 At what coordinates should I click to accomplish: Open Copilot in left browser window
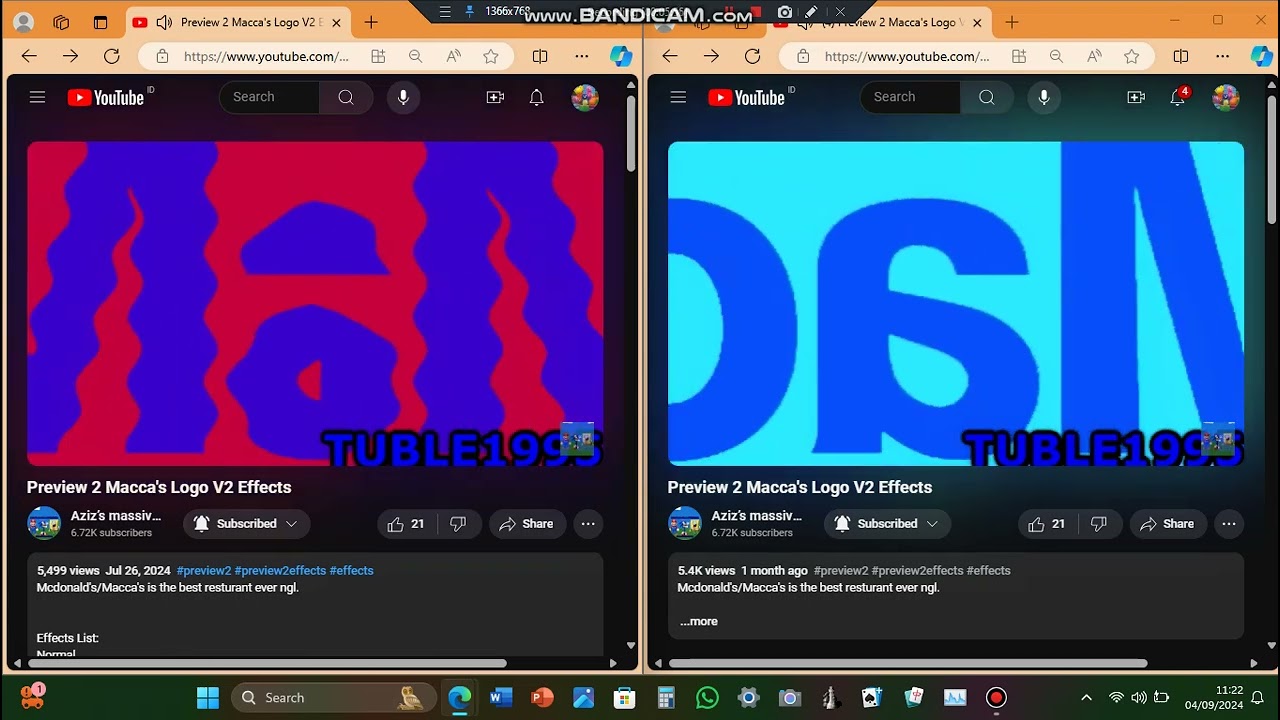coord(621,56)
